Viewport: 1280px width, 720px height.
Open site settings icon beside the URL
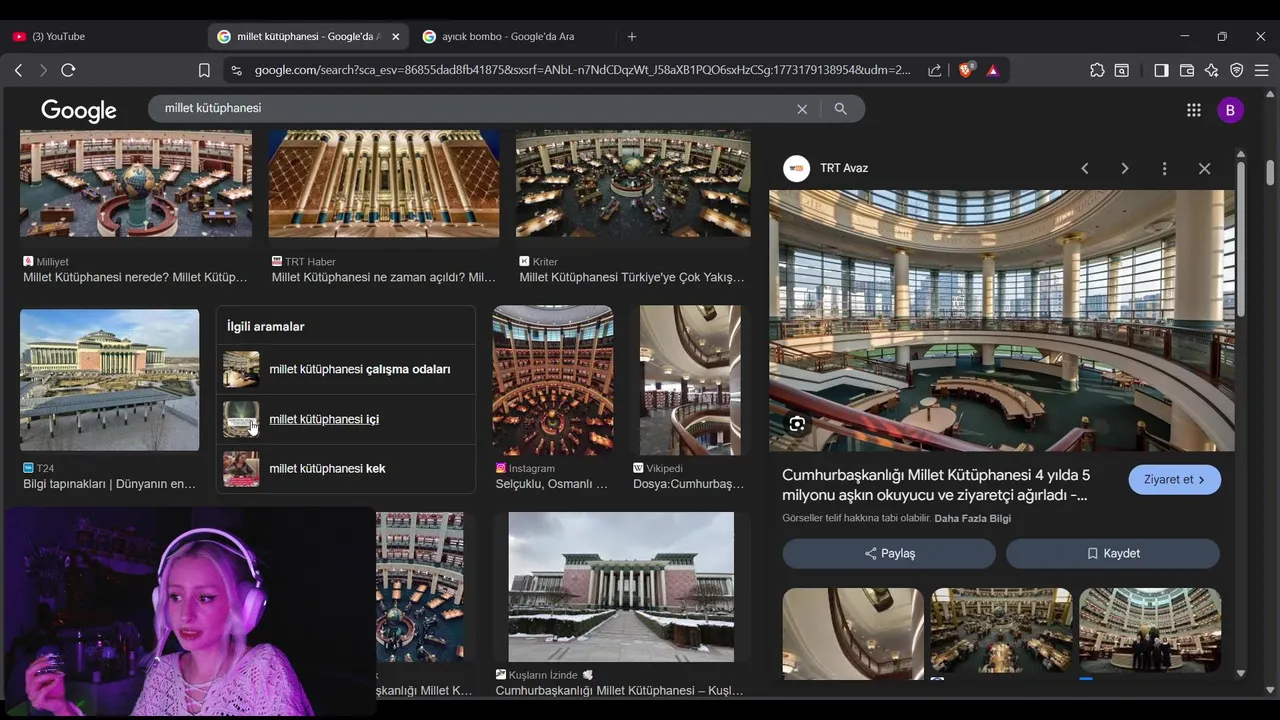coord(236,70)
